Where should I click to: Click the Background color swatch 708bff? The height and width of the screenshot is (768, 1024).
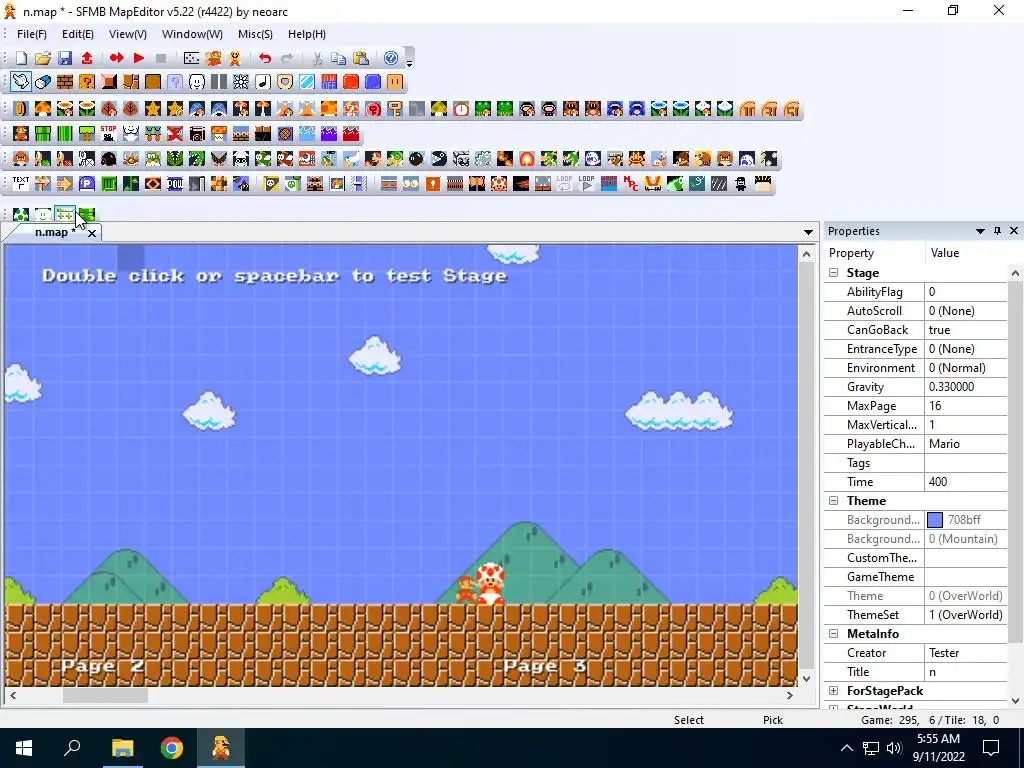[935, 520]
